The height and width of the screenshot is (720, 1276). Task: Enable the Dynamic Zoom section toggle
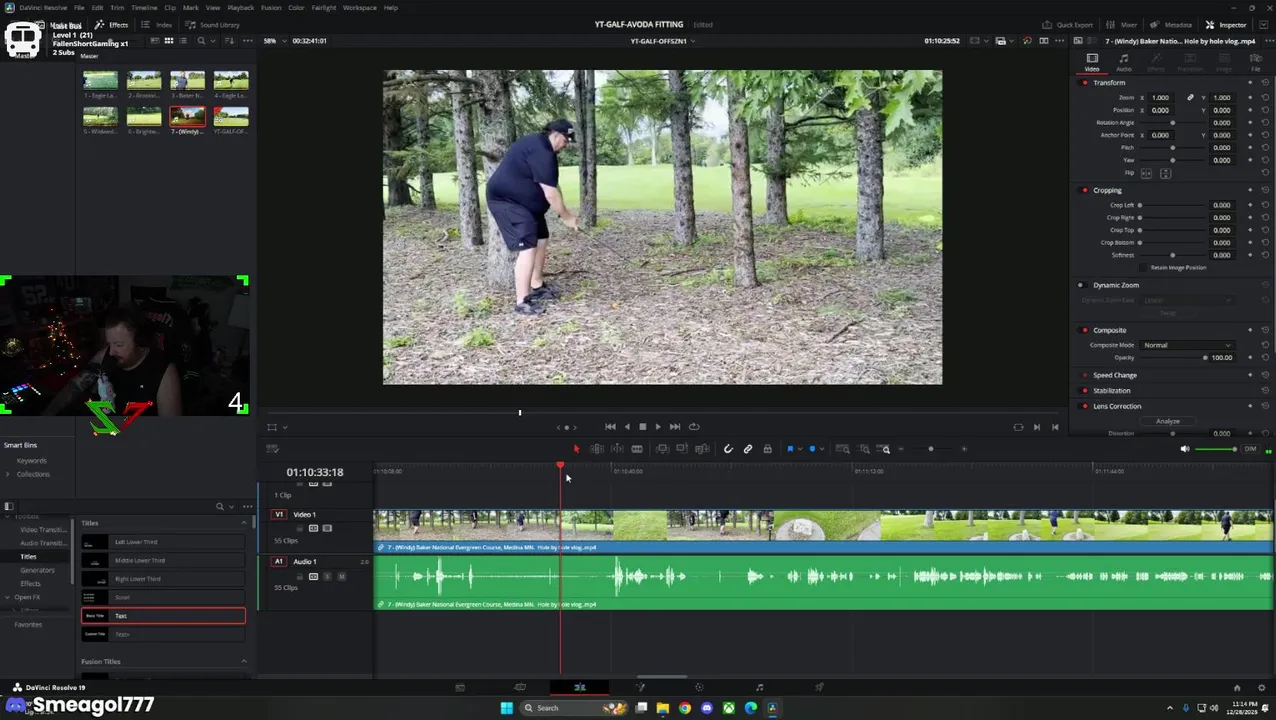(x=1081, y=285)
